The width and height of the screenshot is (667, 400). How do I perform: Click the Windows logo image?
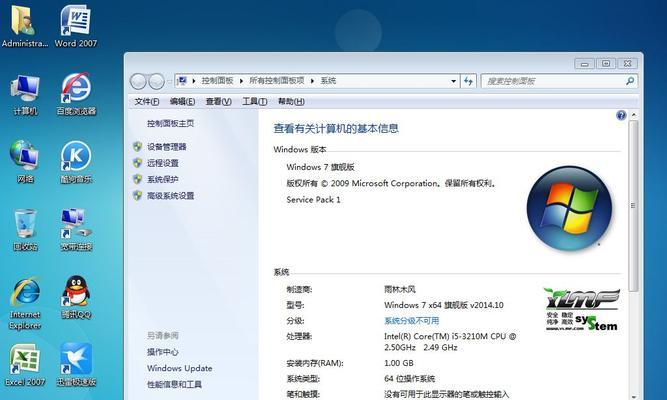click(569, 208)
